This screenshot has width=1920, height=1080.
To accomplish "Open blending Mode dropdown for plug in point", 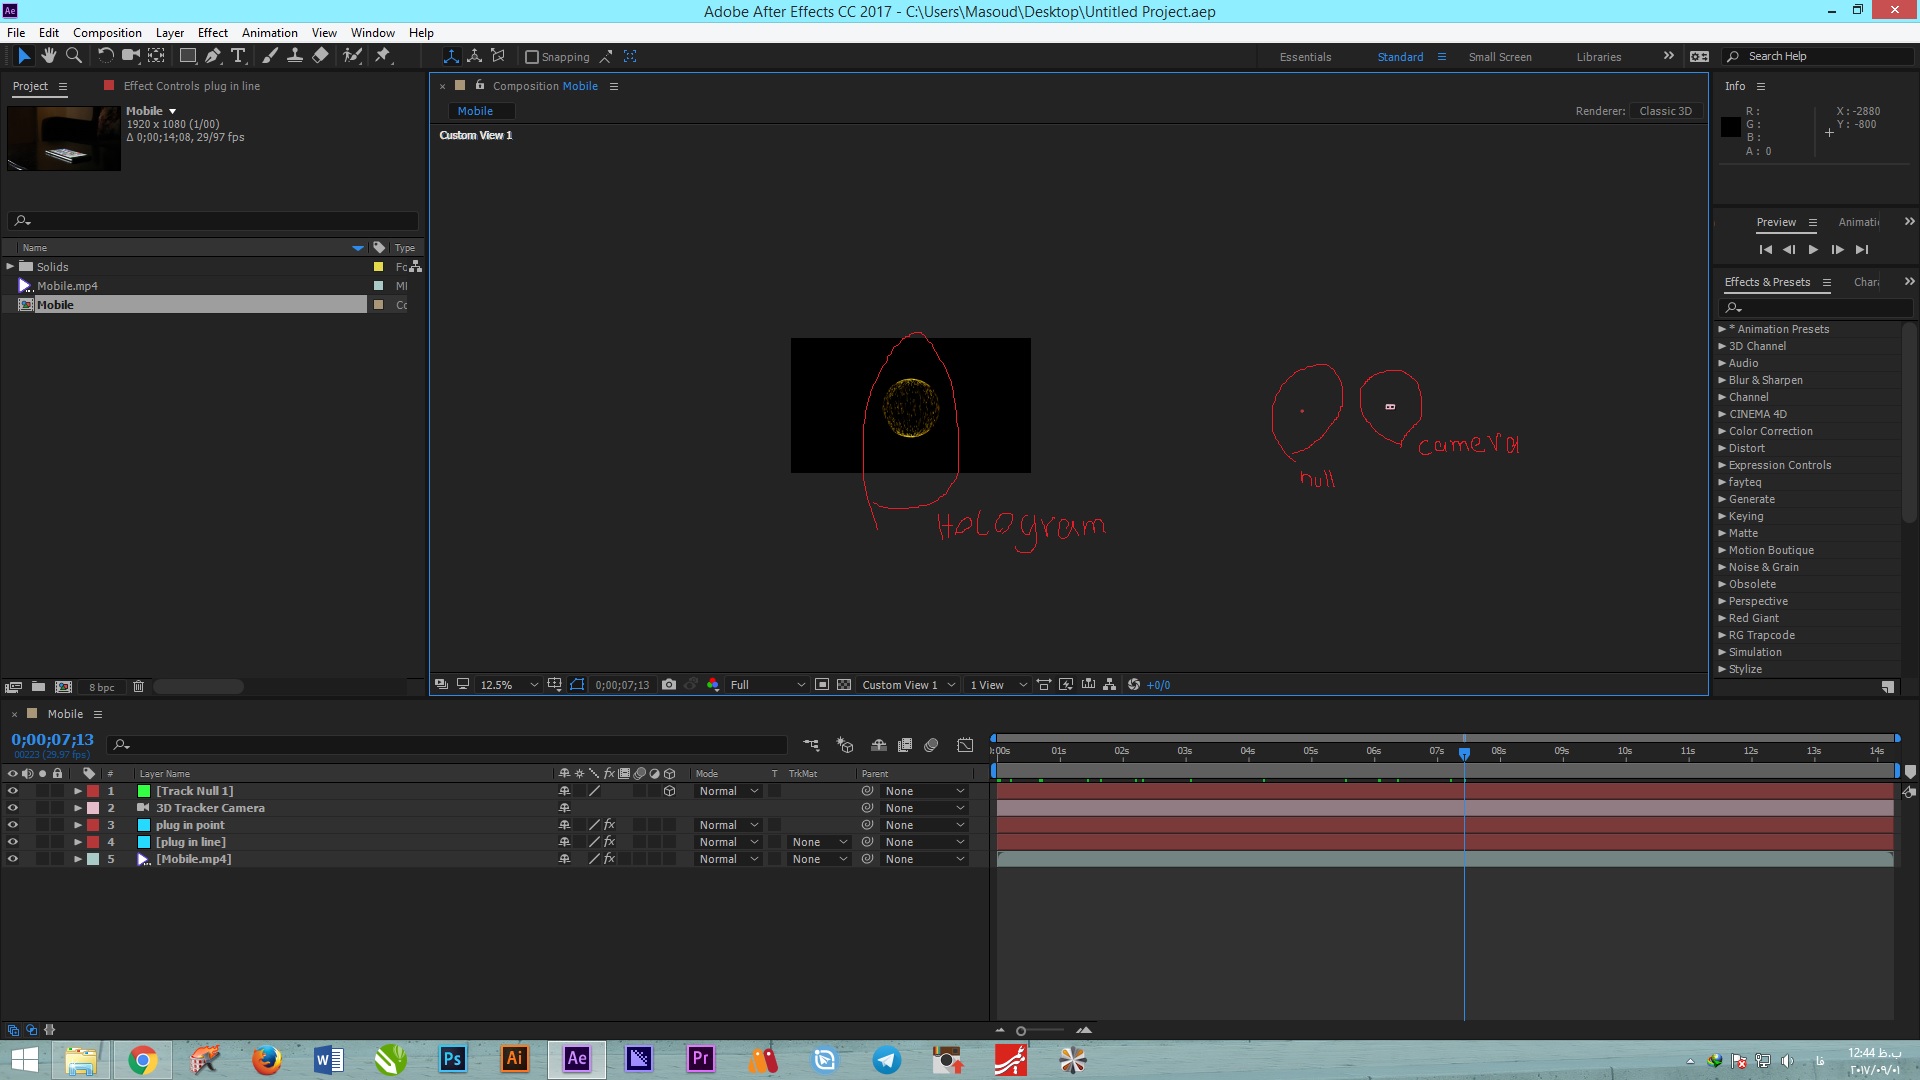I will coord(728,825).
